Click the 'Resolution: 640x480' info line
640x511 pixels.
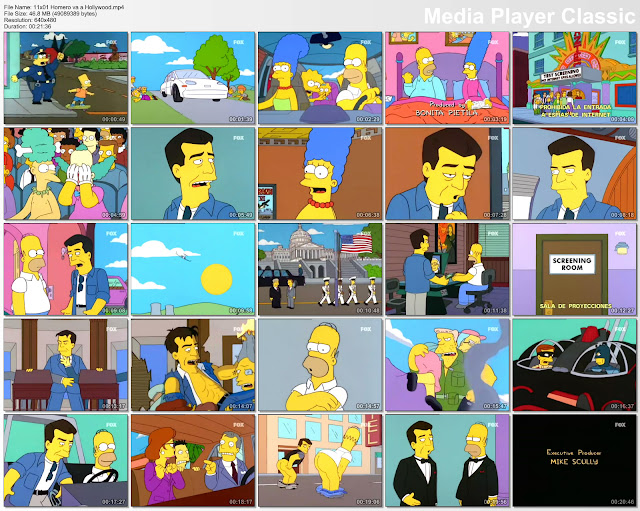[30, 20]
